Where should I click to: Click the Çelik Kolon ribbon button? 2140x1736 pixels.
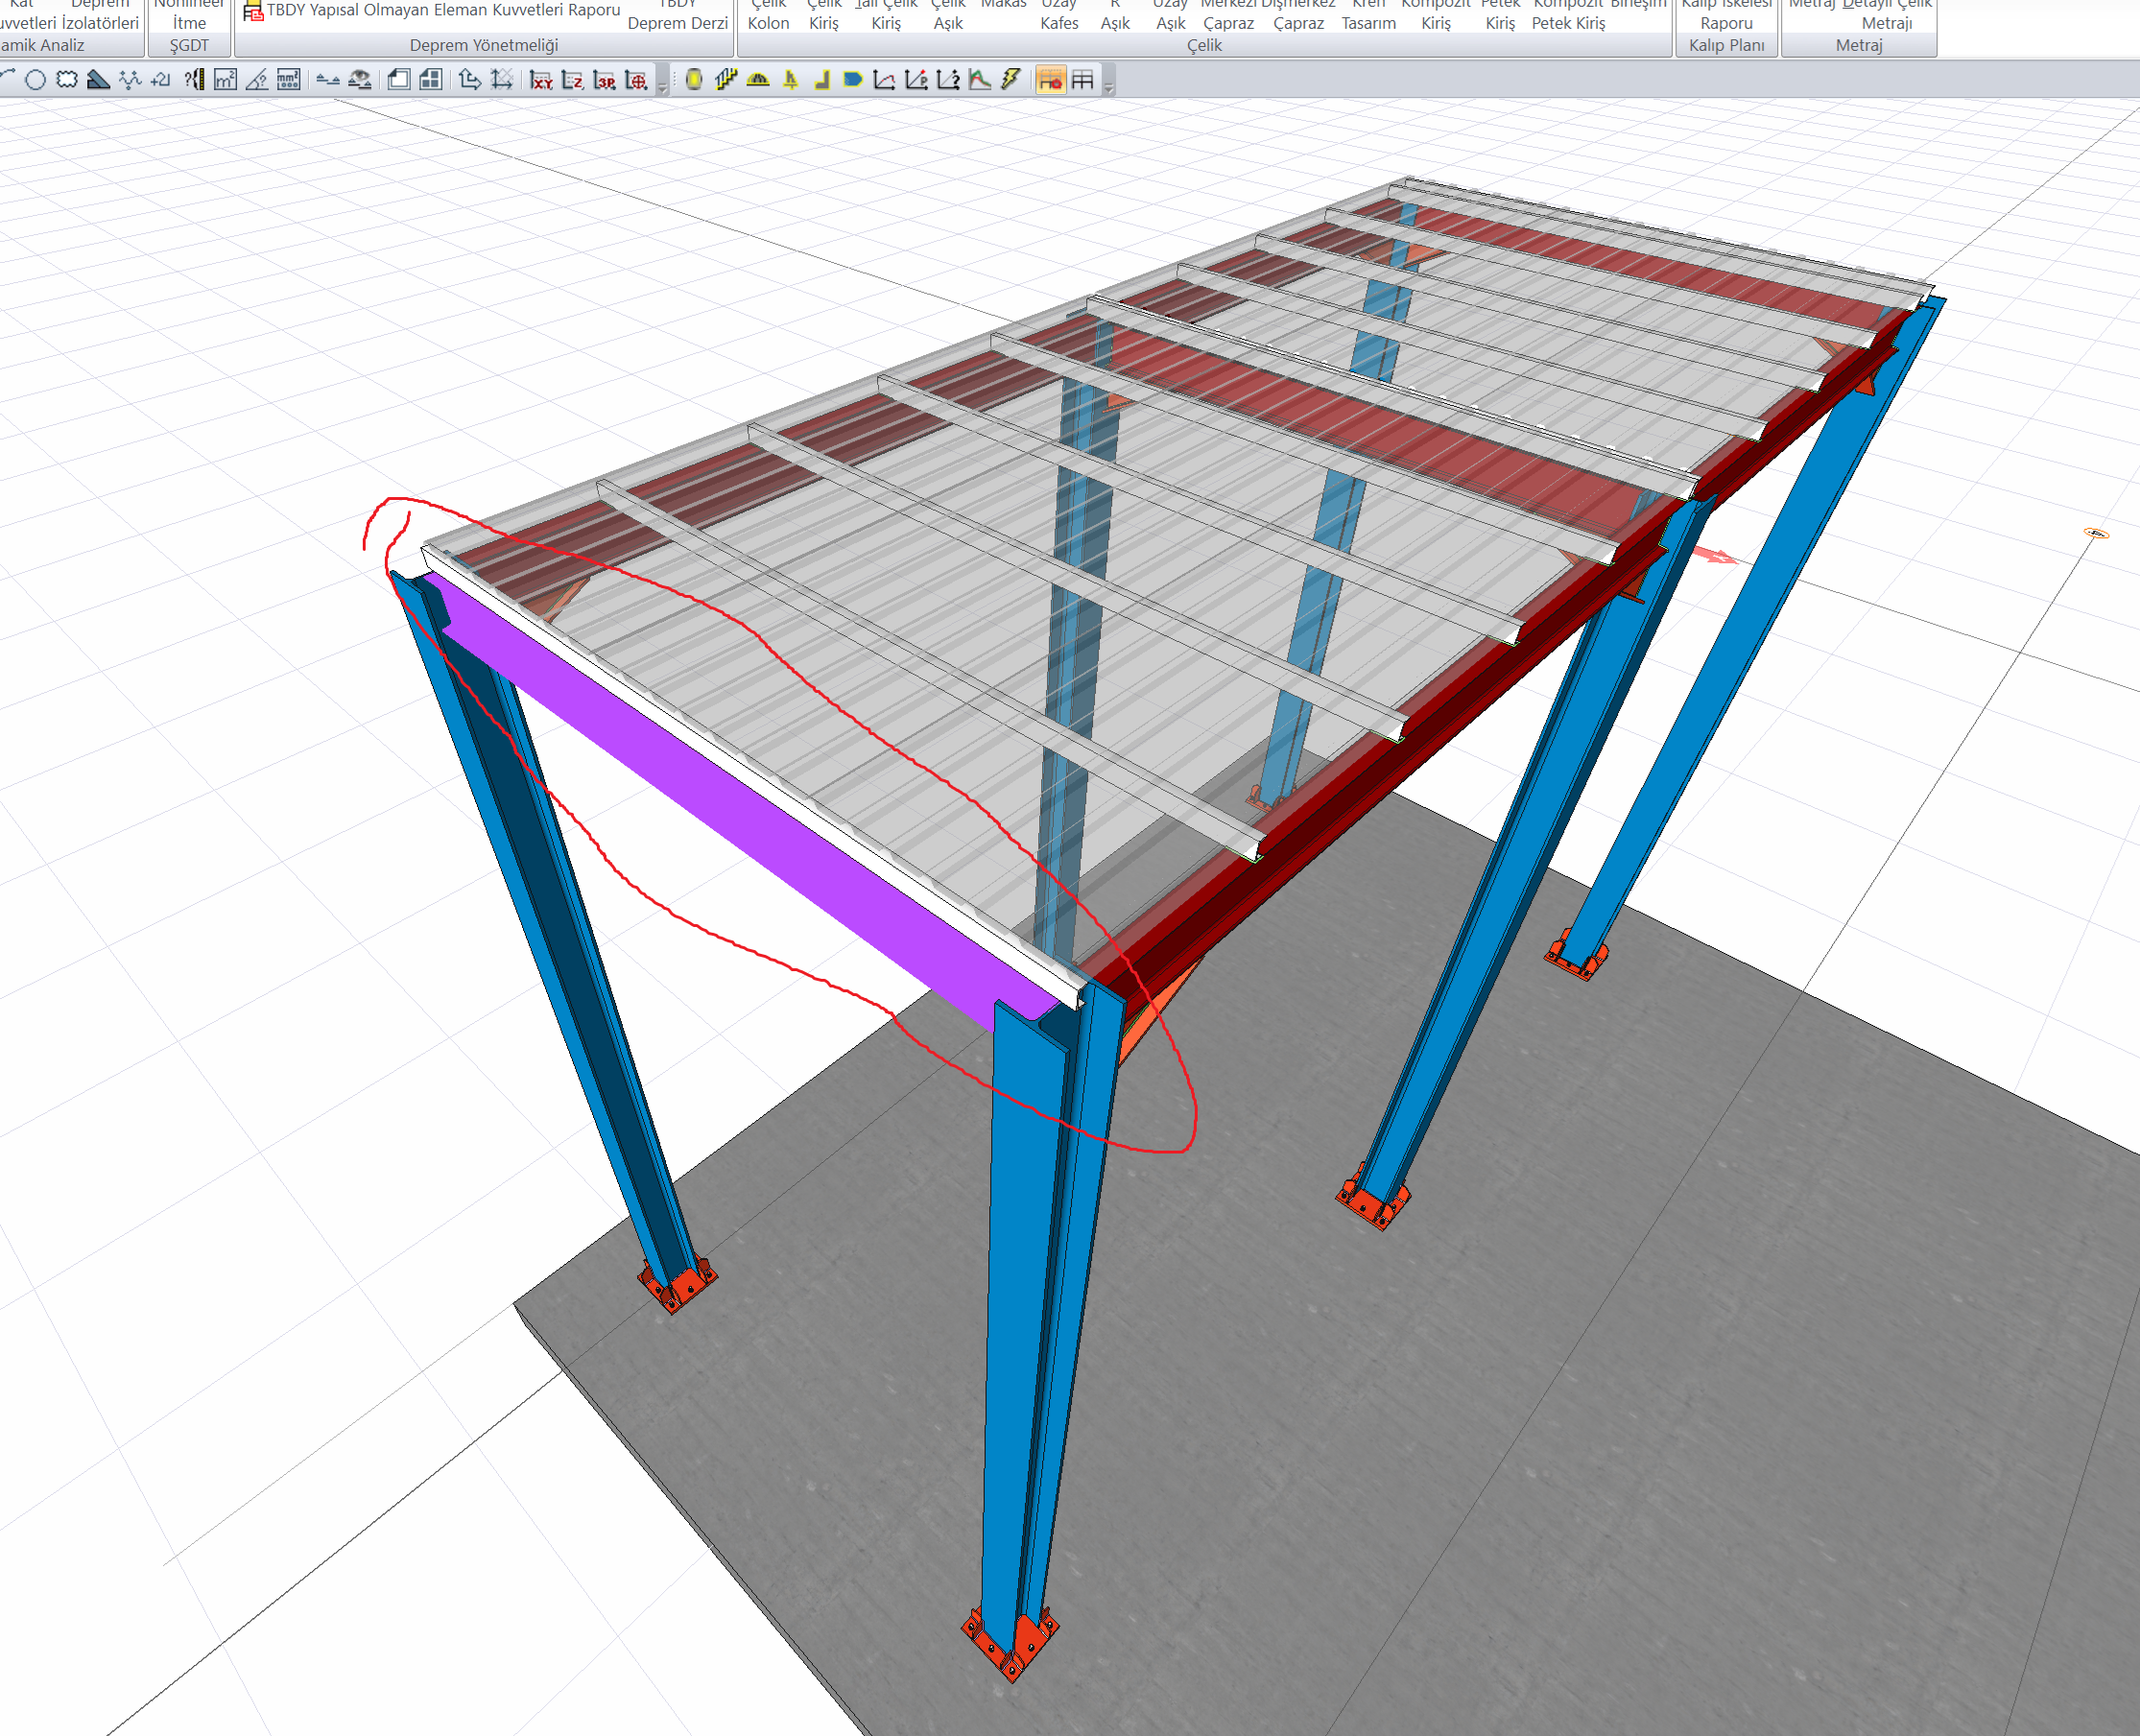[x=768, y=15]
